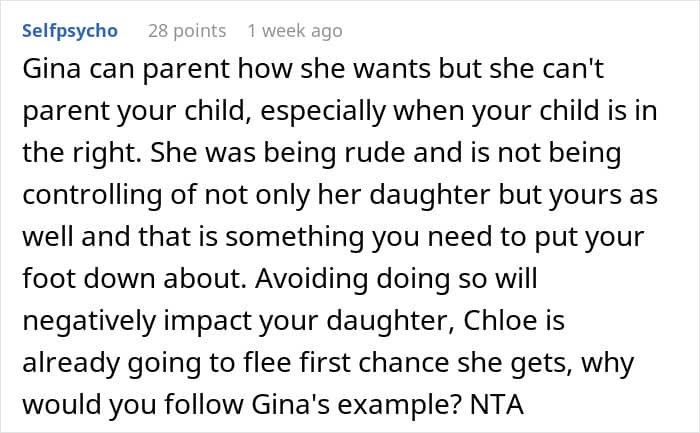Click the word 'controlling' in the comment
Screen dimensions: 700x433
point(92,195)
